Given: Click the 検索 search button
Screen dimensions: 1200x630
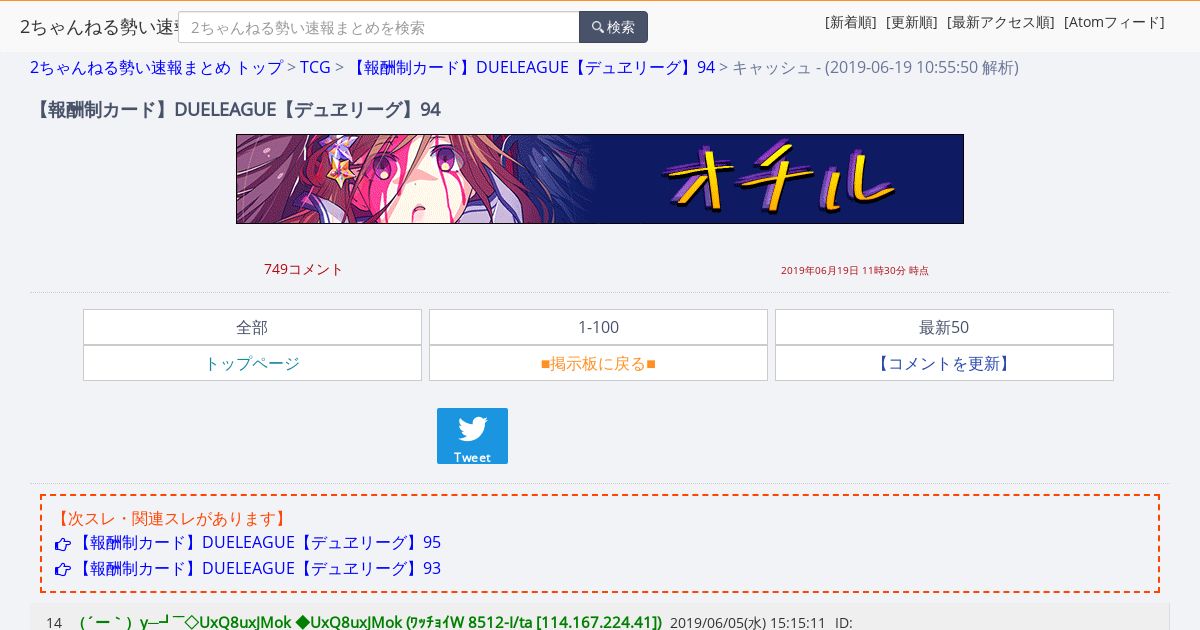Looking at the screenshot, I should 613,27.
